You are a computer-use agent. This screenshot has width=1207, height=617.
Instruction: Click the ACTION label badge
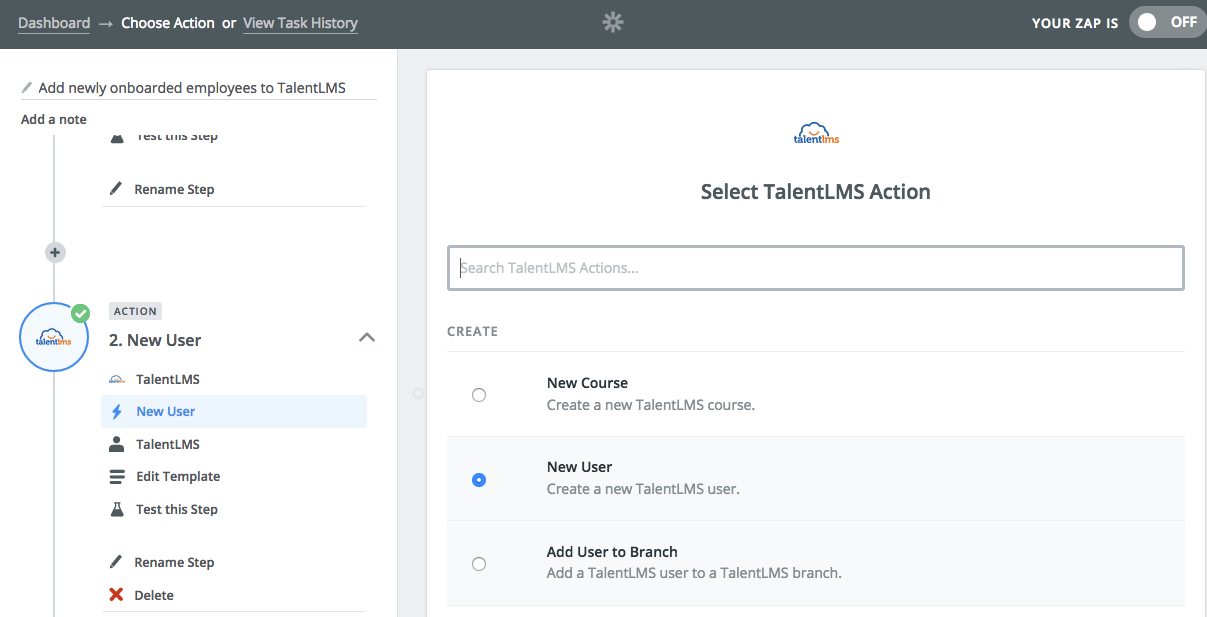click(x=135, y=311)
